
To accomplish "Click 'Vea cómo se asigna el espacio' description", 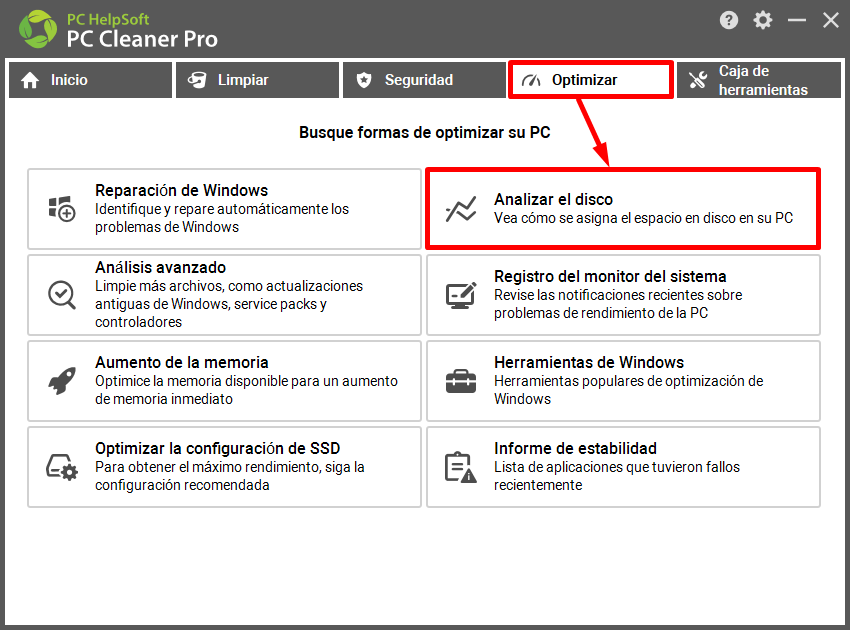I will pyautogui.click(x=643, y=218).
